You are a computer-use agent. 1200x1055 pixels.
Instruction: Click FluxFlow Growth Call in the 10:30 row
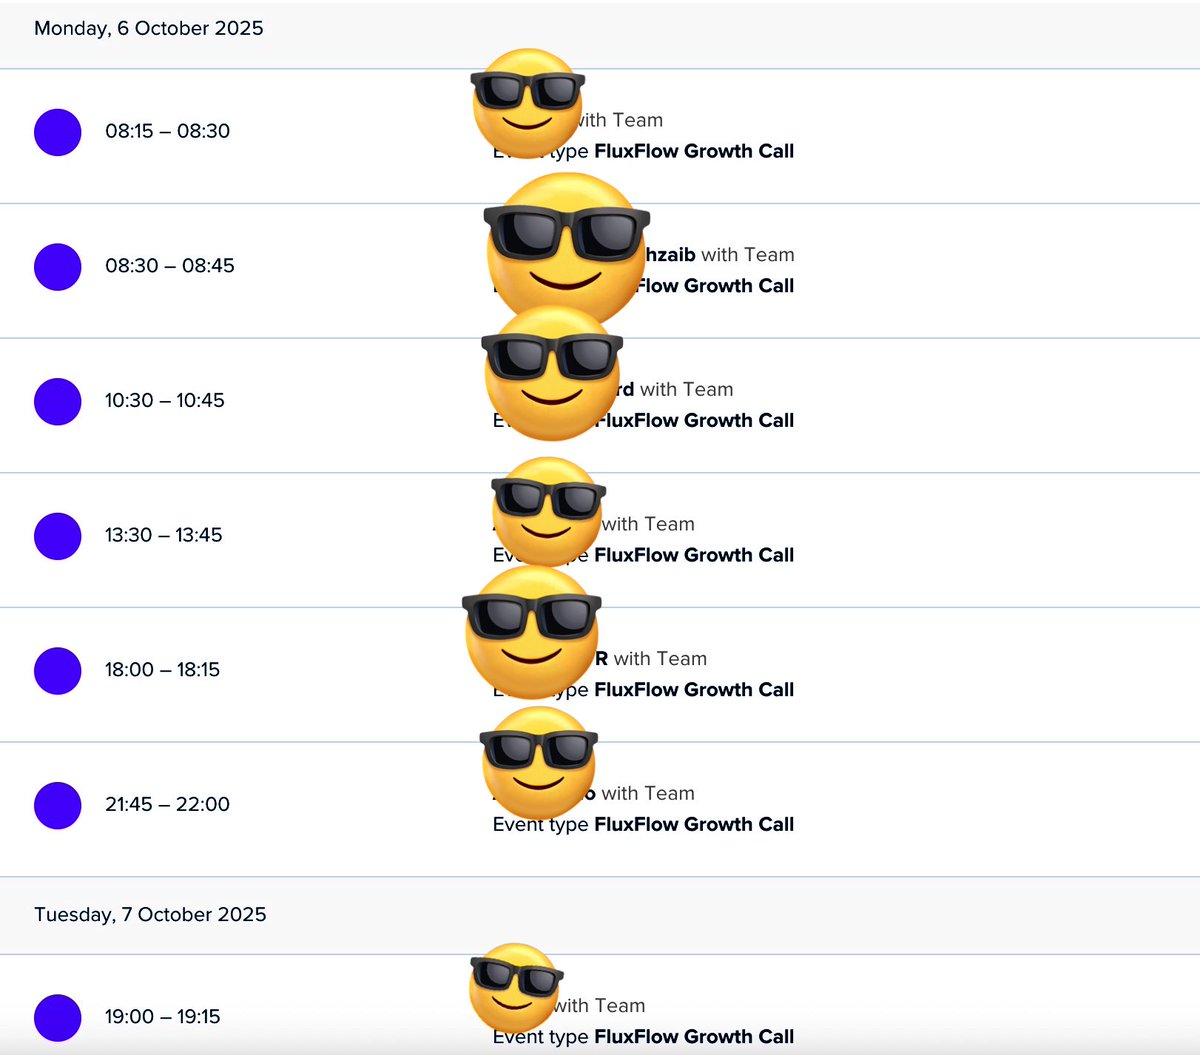pyautogui.click(x=694, y=420)
